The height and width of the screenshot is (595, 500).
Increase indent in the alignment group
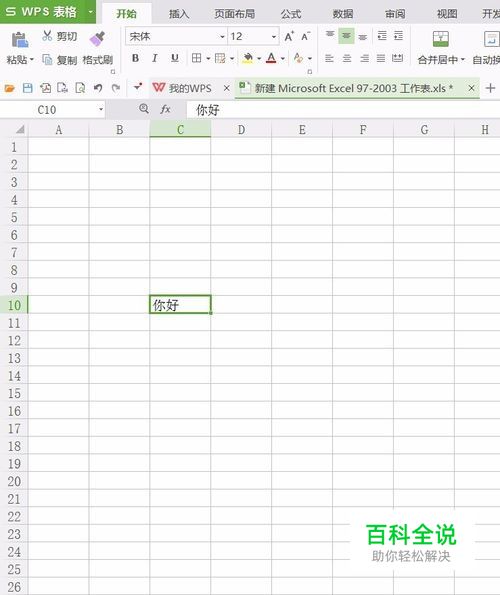coord(398,36)
